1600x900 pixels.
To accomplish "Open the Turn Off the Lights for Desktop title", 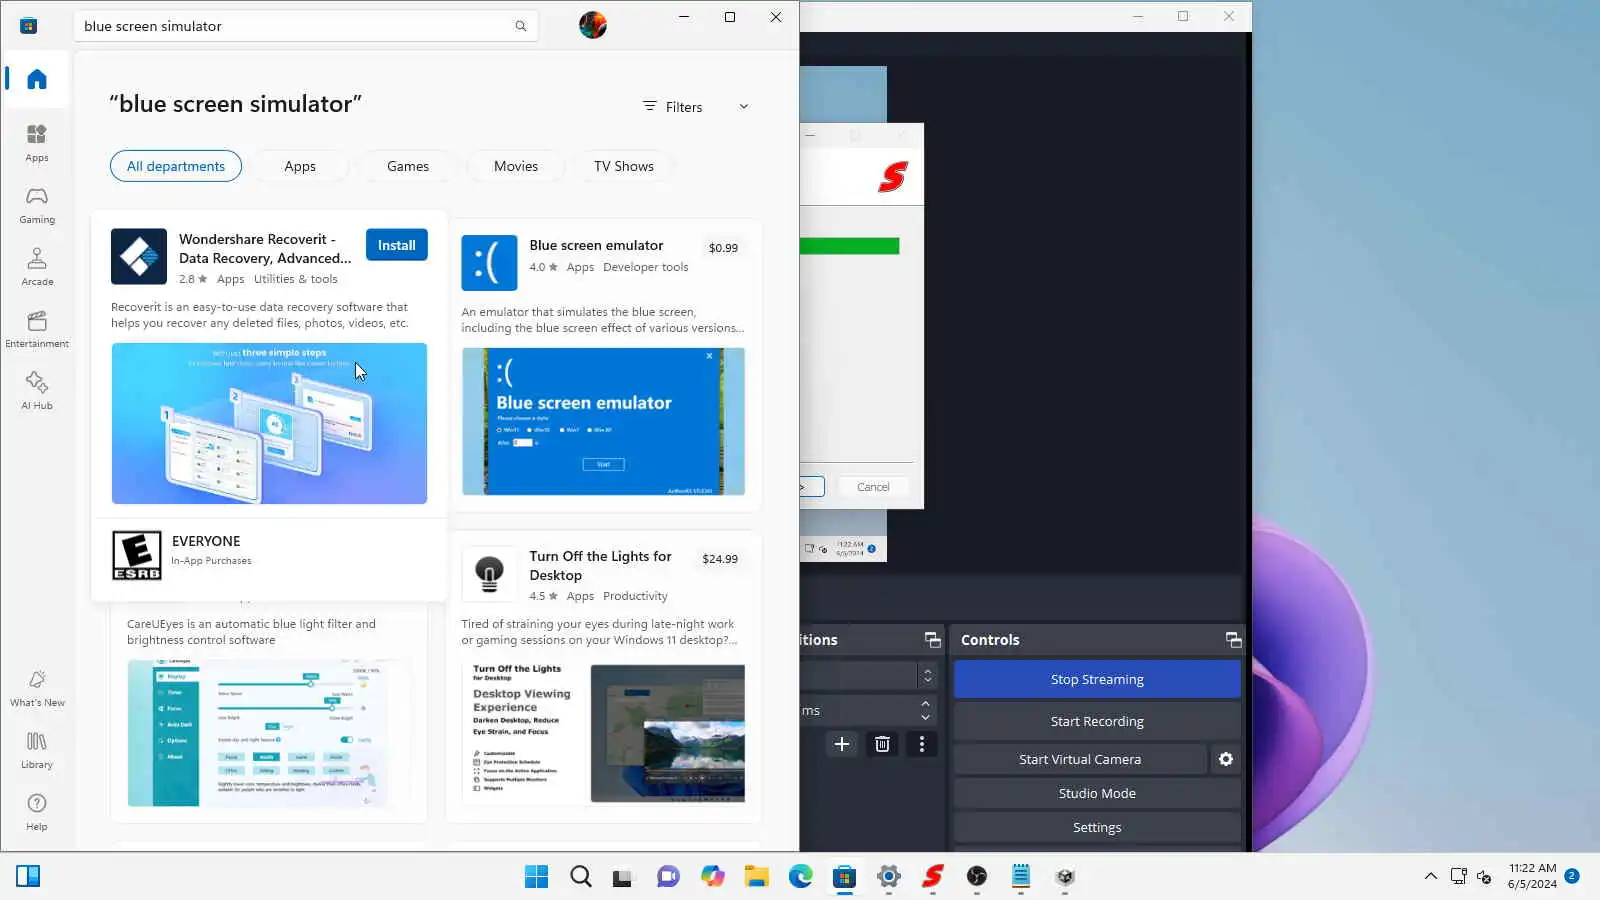I will click(x=600, y=565).
